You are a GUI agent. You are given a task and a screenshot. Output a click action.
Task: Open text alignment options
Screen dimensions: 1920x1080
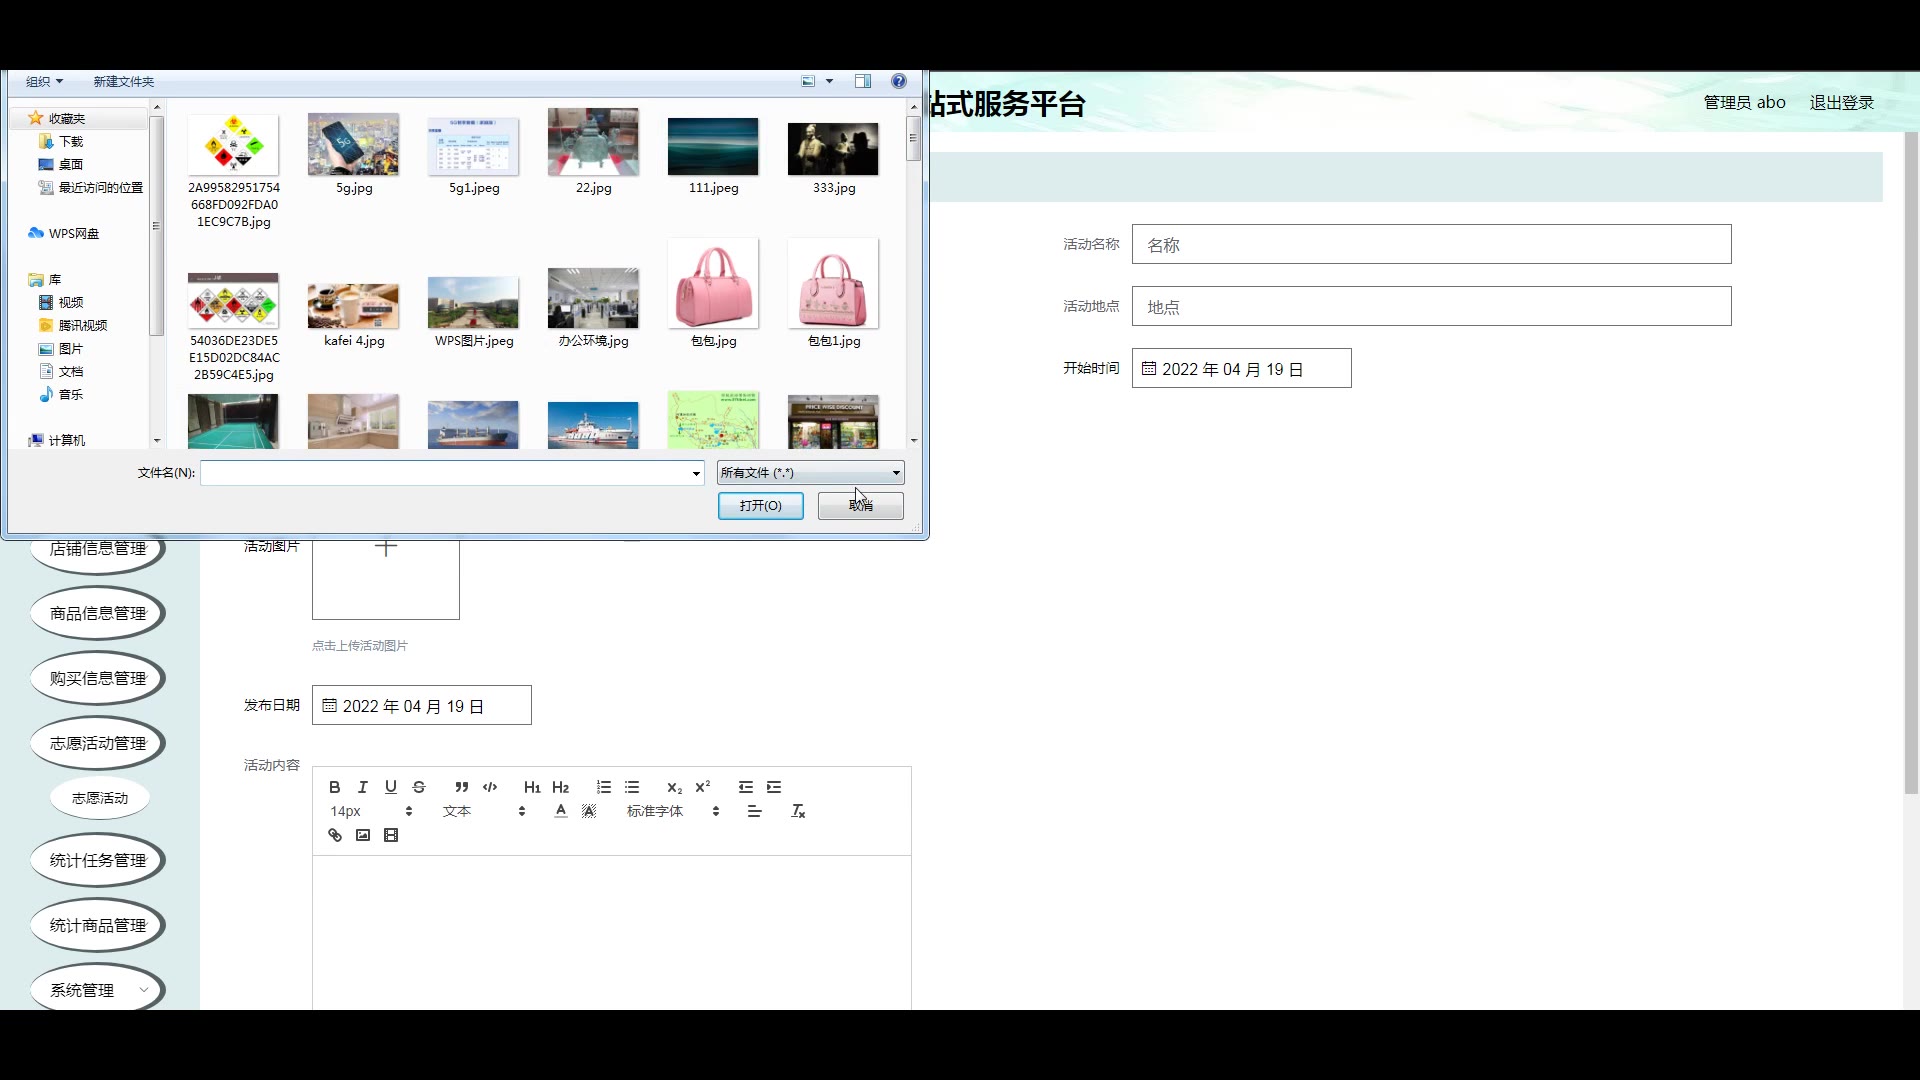coord(755,811)
